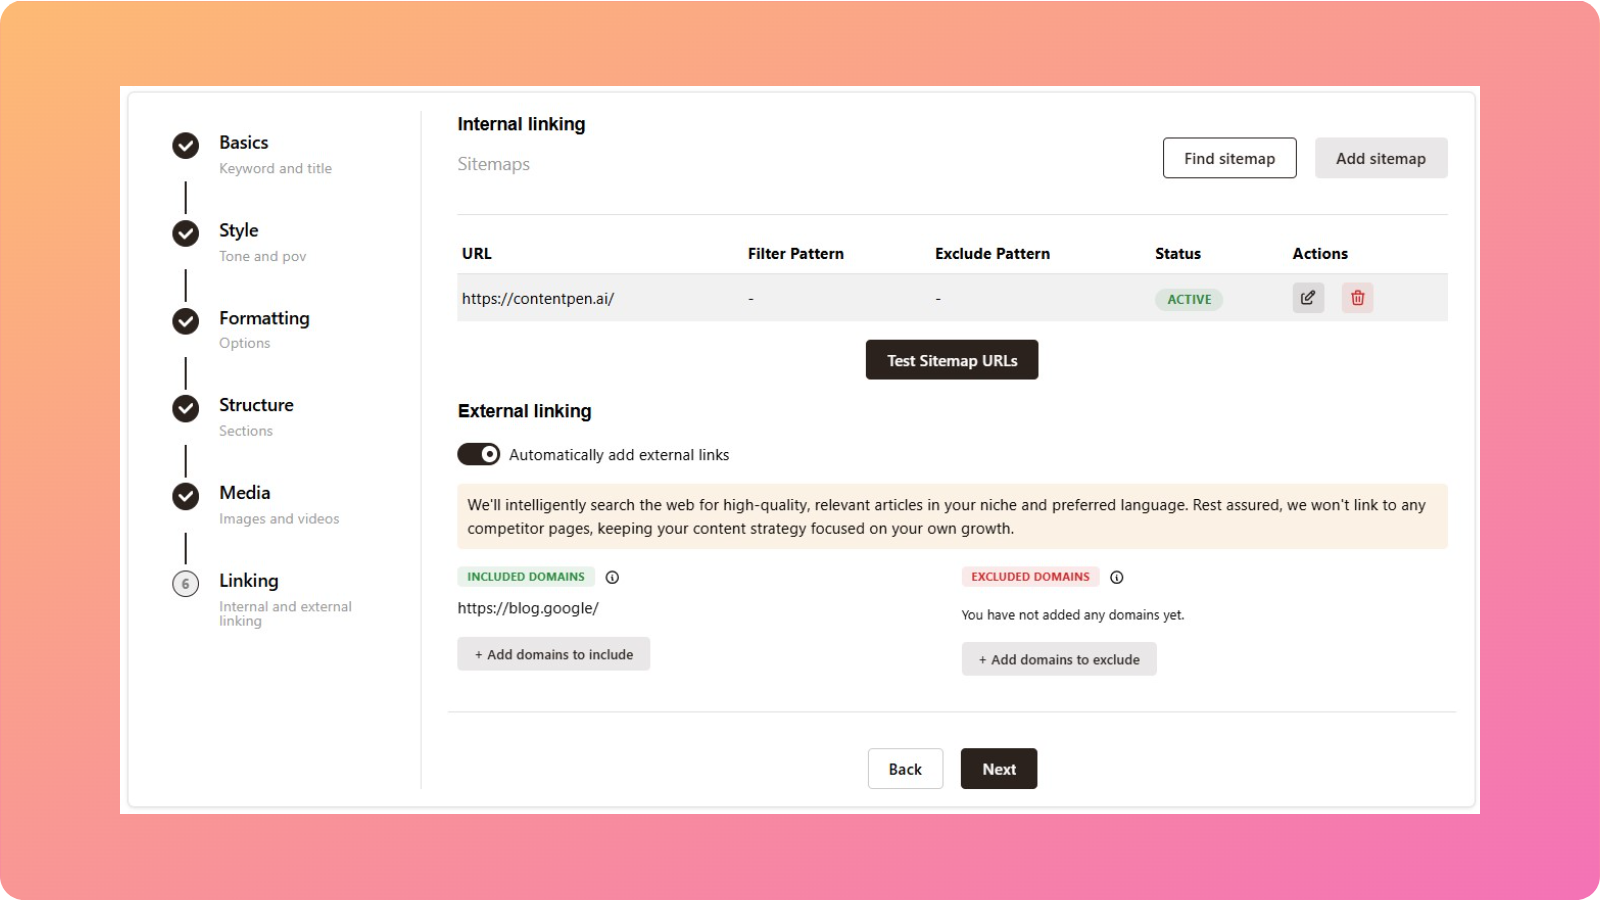
Task: Click the numbered circle for step 6 Linking
Action: [185, 583]
